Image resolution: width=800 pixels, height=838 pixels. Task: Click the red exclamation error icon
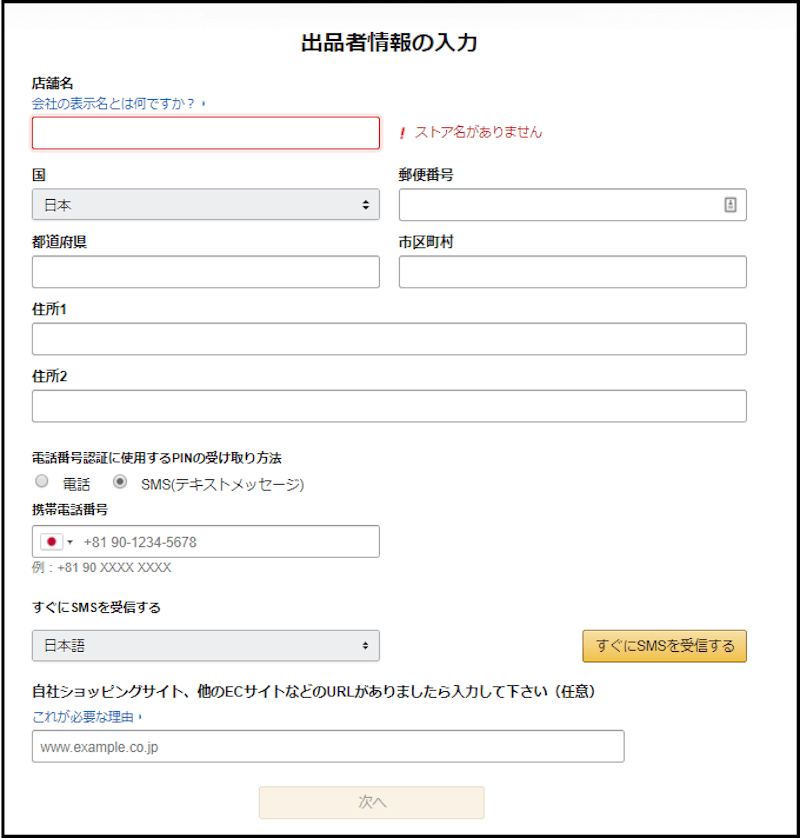[402, 133]
